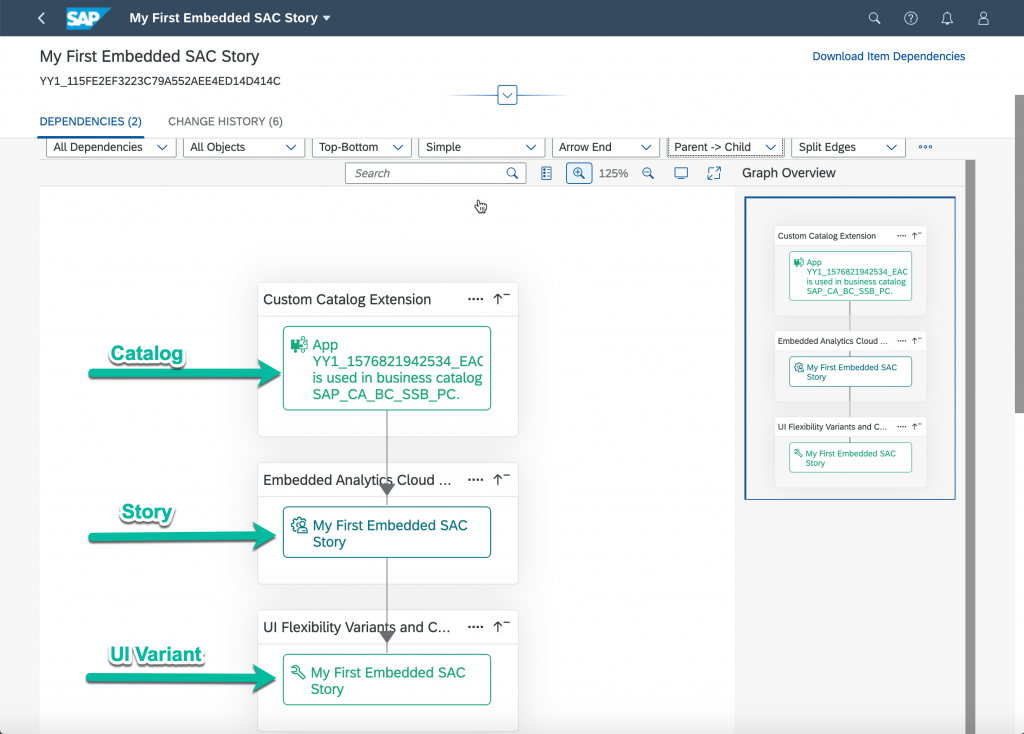Open the All Dependencies dropdown
Image resolution: width=1024 pixels, height=734 pixels.
click(111, 147)
